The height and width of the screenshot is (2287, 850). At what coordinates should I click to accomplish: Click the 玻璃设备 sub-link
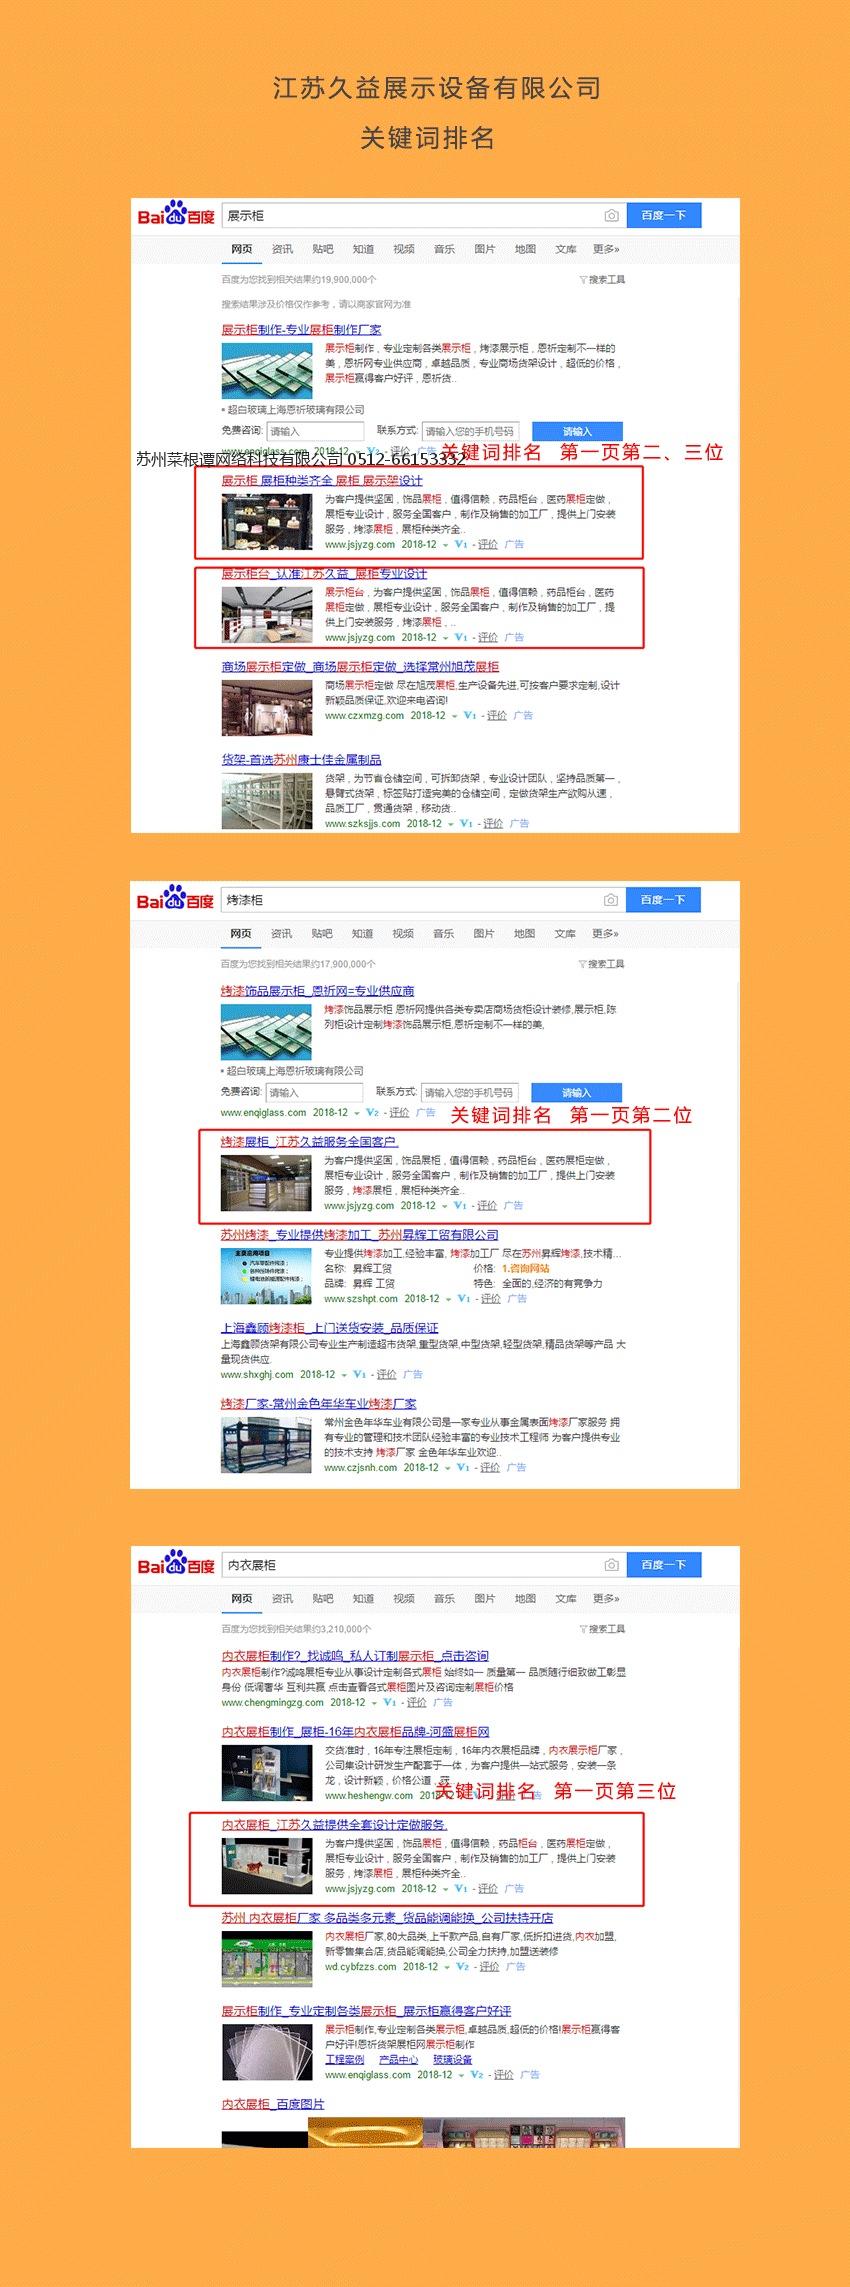pyautogui.click(x=453, y=2060)
